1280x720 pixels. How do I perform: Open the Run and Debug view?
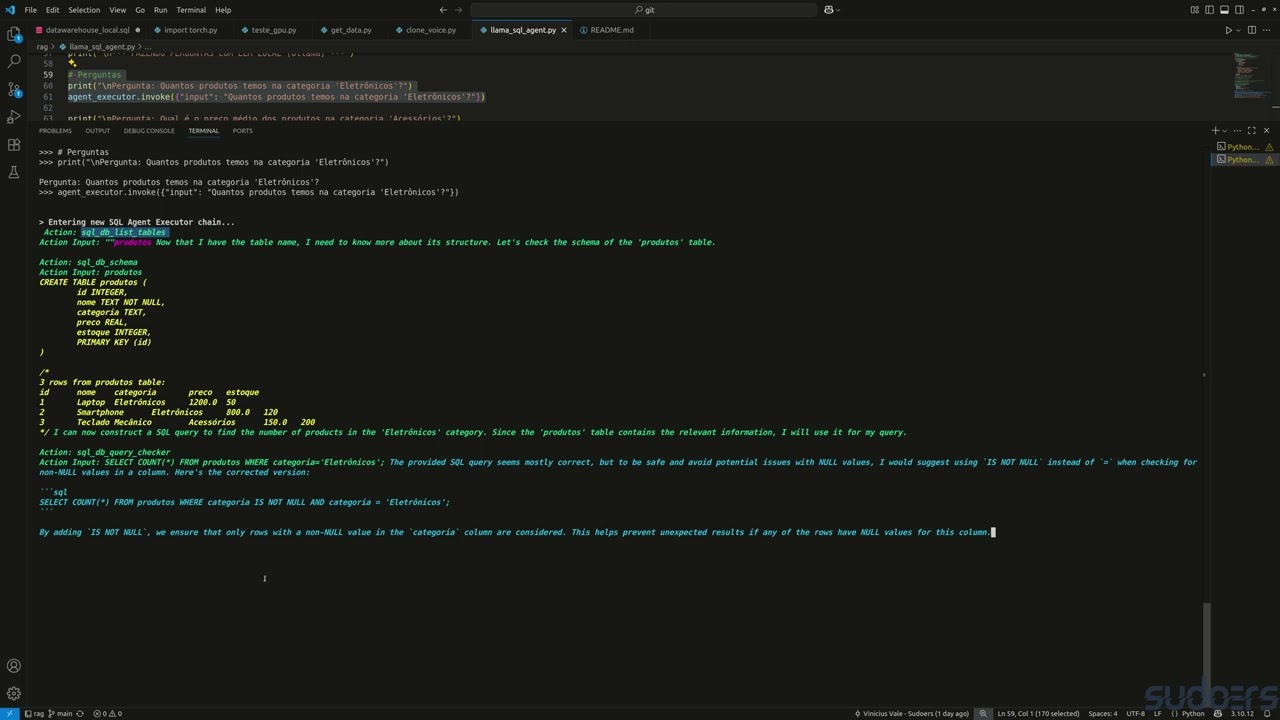14,117
